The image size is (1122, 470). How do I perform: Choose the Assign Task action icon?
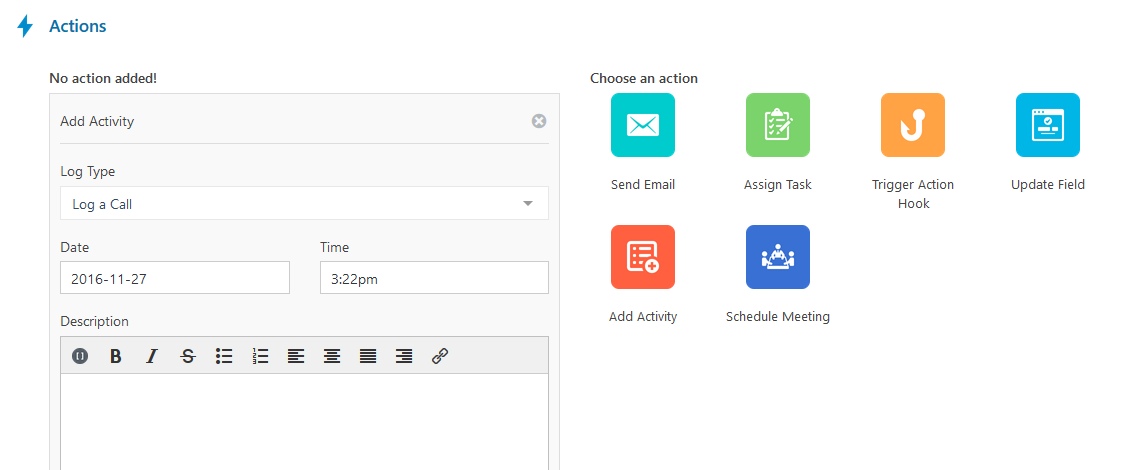point(778,125)
